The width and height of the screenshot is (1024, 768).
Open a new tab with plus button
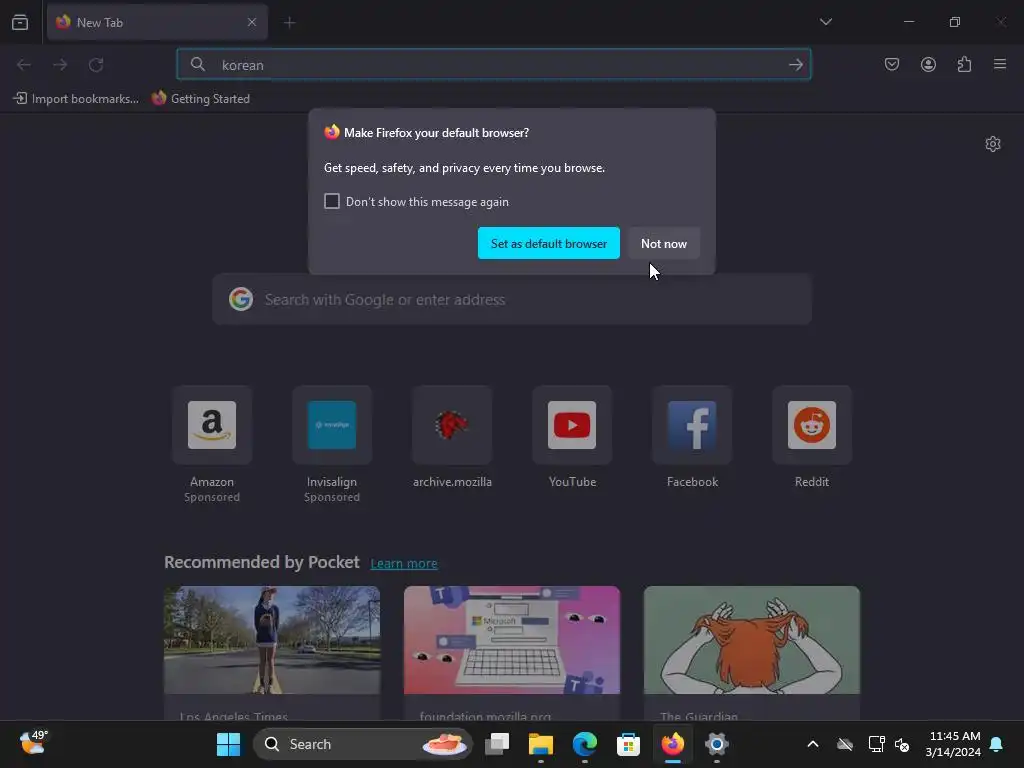tap(289, 23)
